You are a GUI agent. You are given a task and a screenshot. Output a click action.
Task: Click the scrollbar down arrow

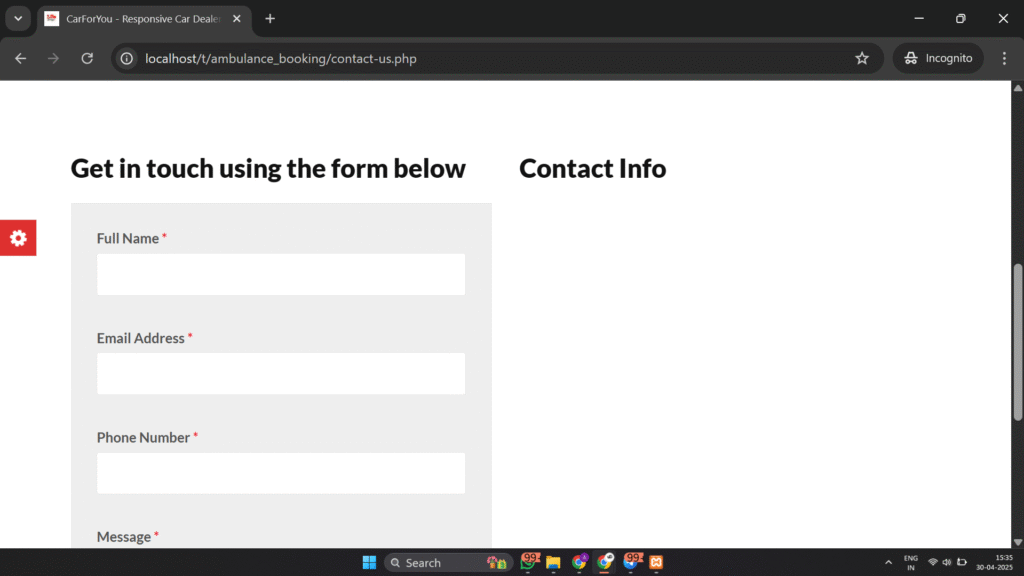click(x=1017, y=542)
